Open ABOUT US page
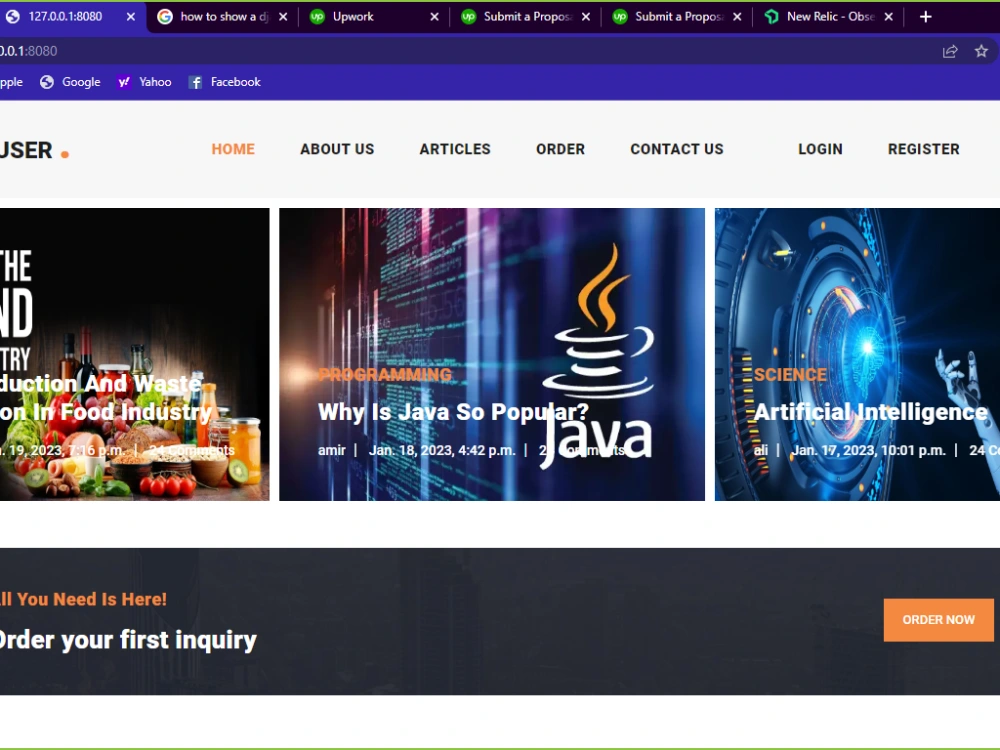Screen dimensions: 1000x750 (337, 149)
